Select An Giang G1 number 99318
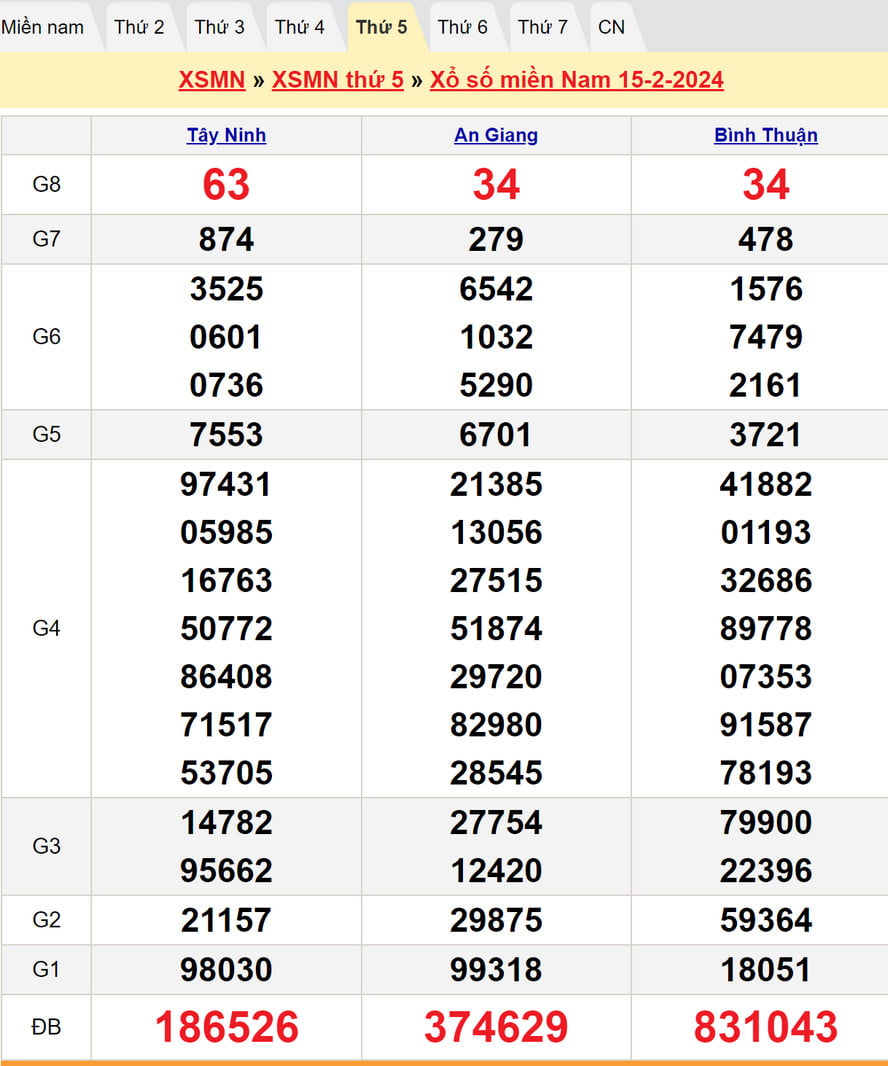The width and height of the screenshot is (888, 1066). point(496,970)
